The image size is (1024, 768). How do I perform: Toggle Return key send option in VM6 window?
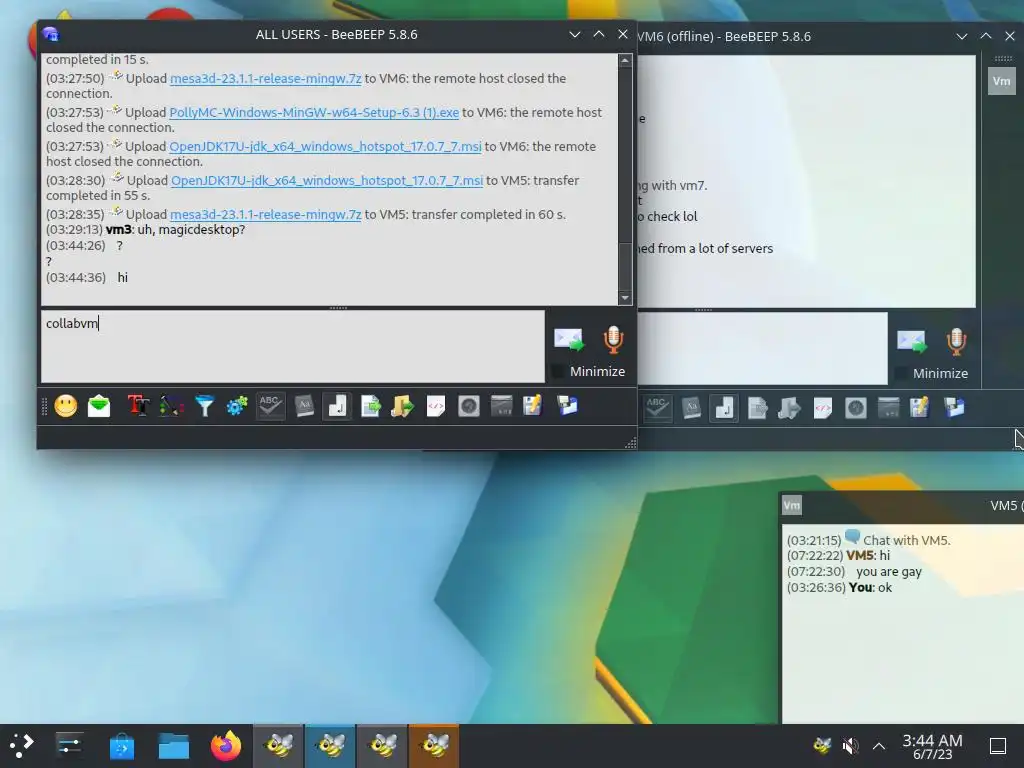(x=724, y=408)
